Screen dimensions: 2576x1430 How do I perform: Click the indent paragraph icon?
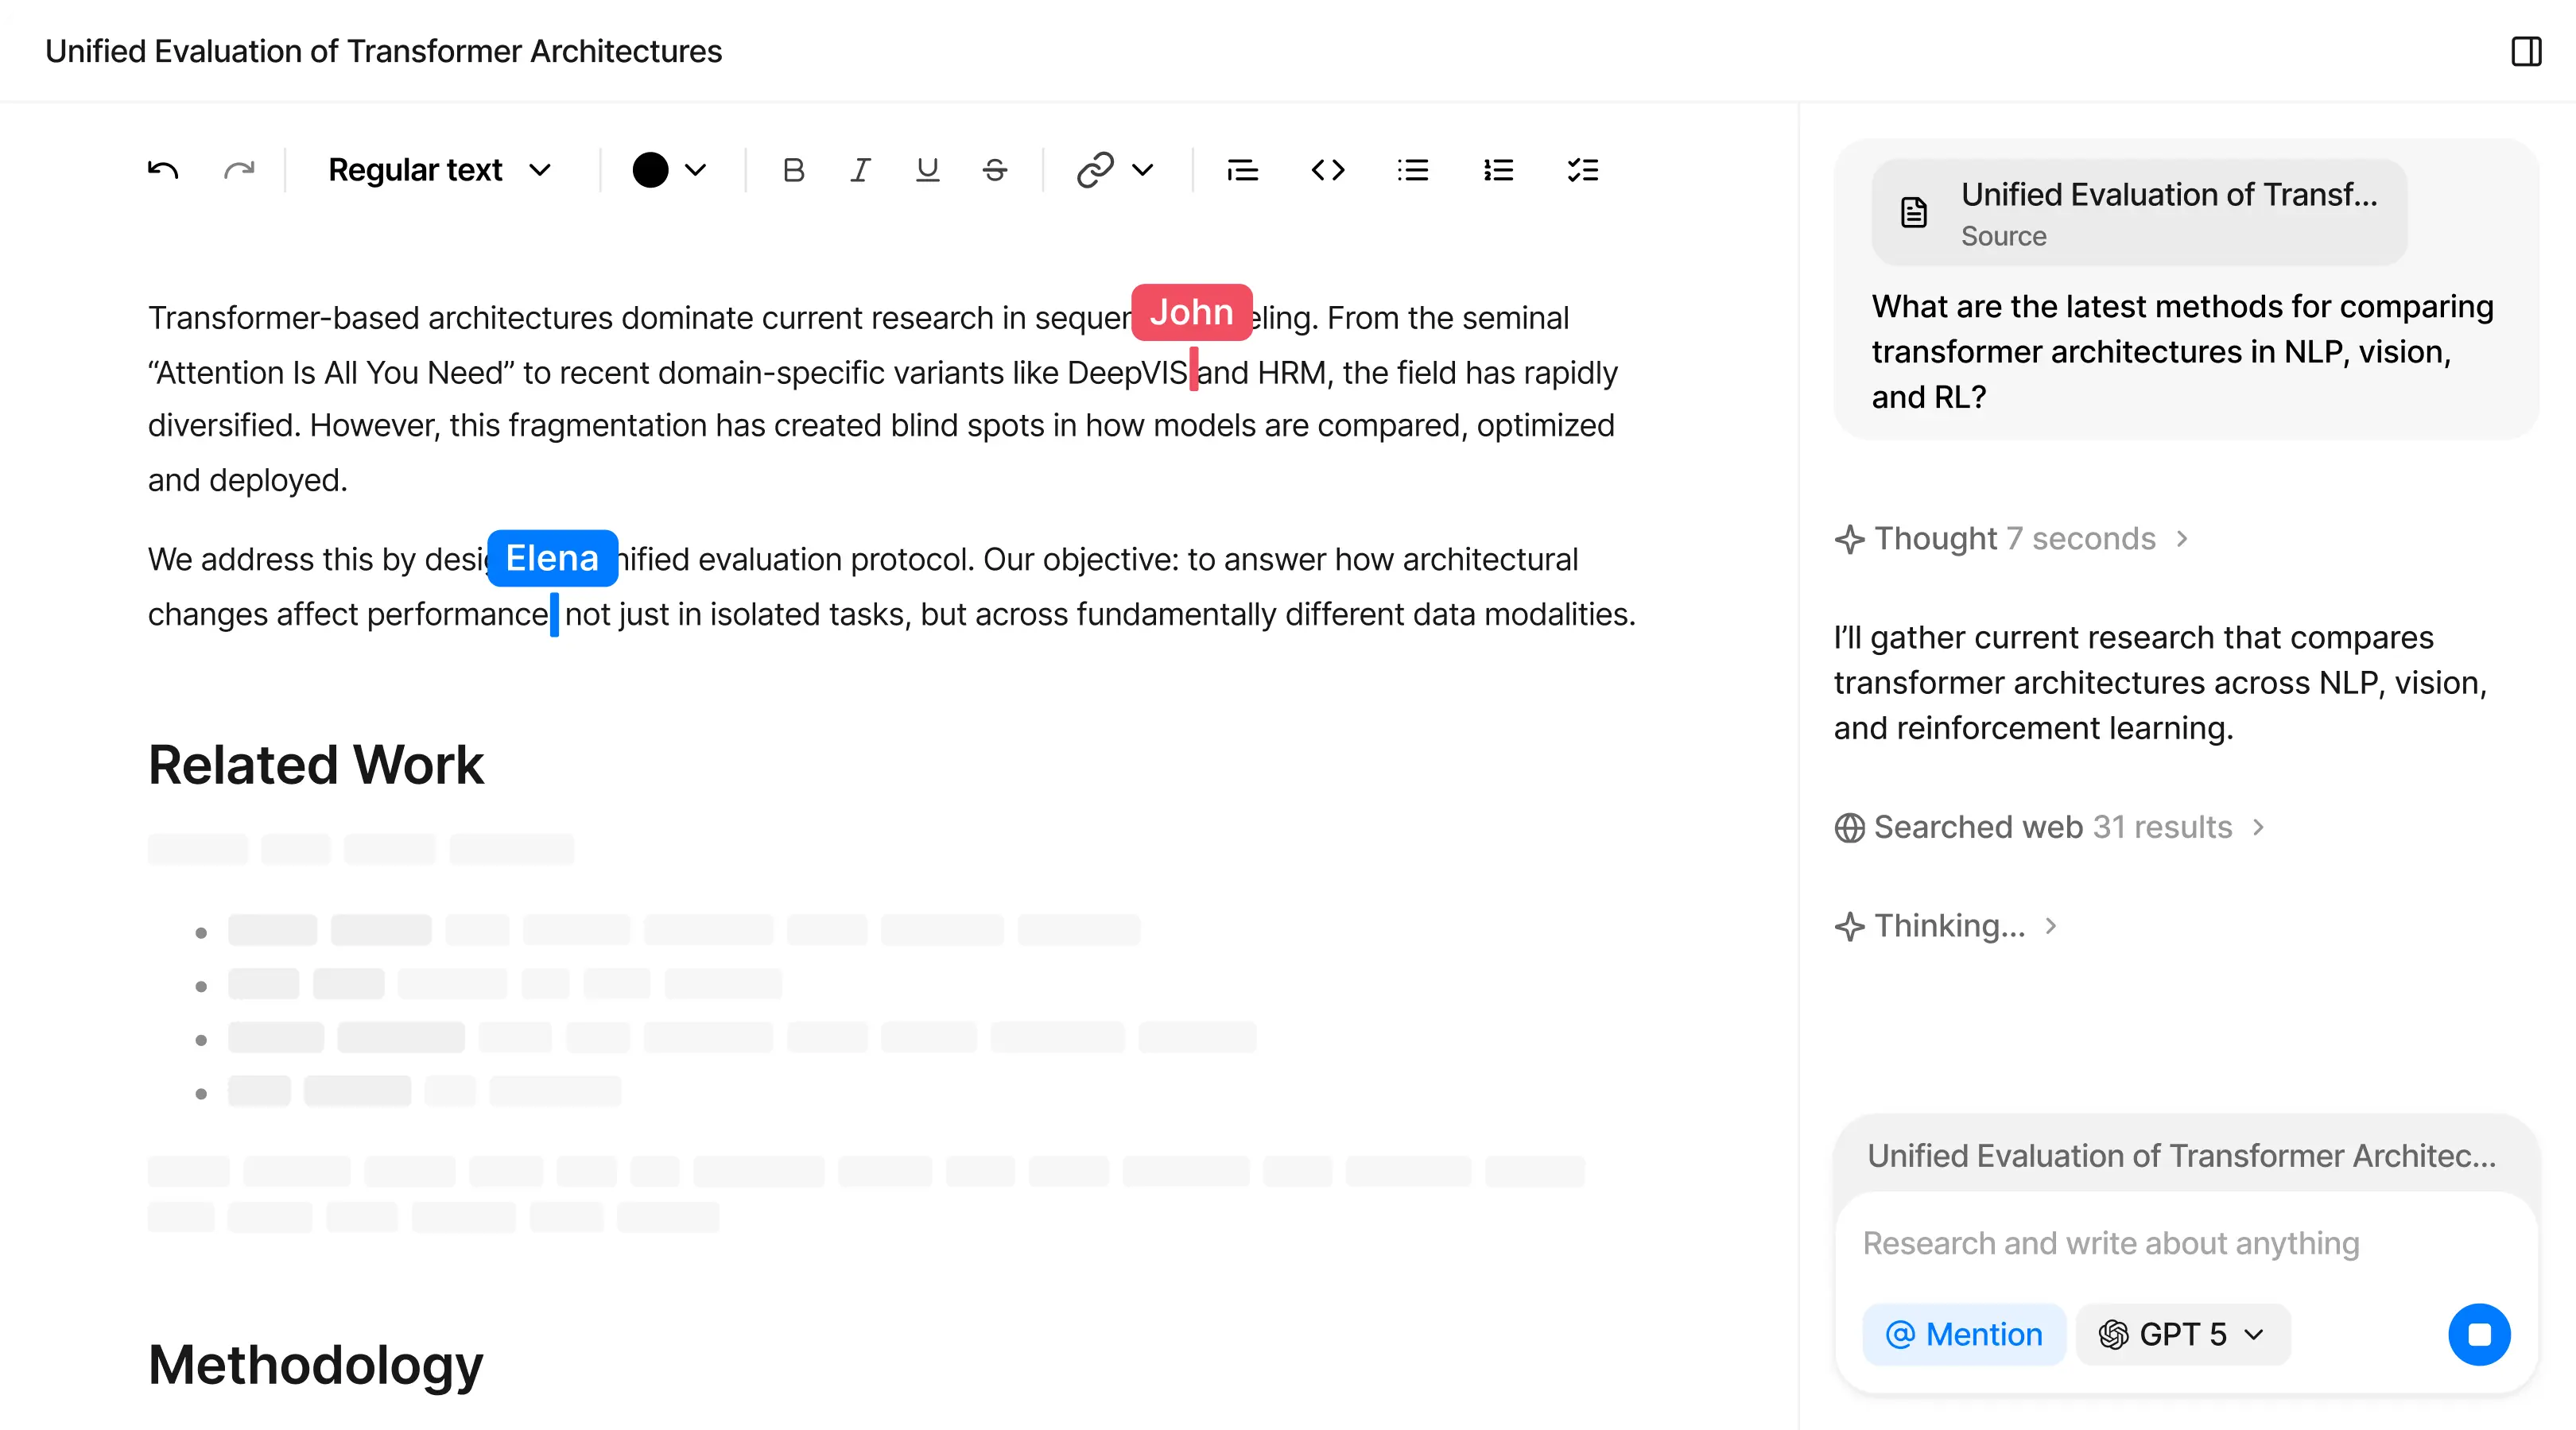[x=1242, y=170]
